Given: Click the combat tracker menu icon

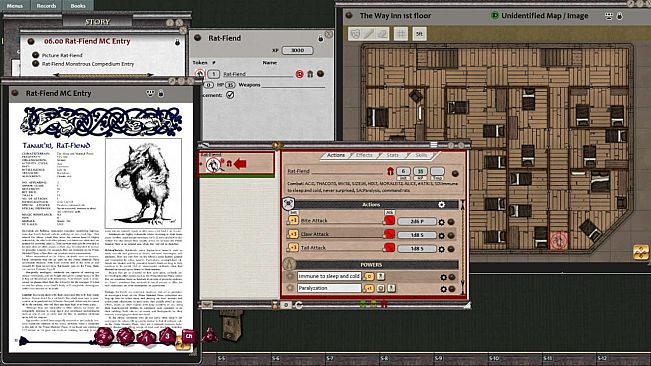Looking at the screenshot, I should coord(433,144).
